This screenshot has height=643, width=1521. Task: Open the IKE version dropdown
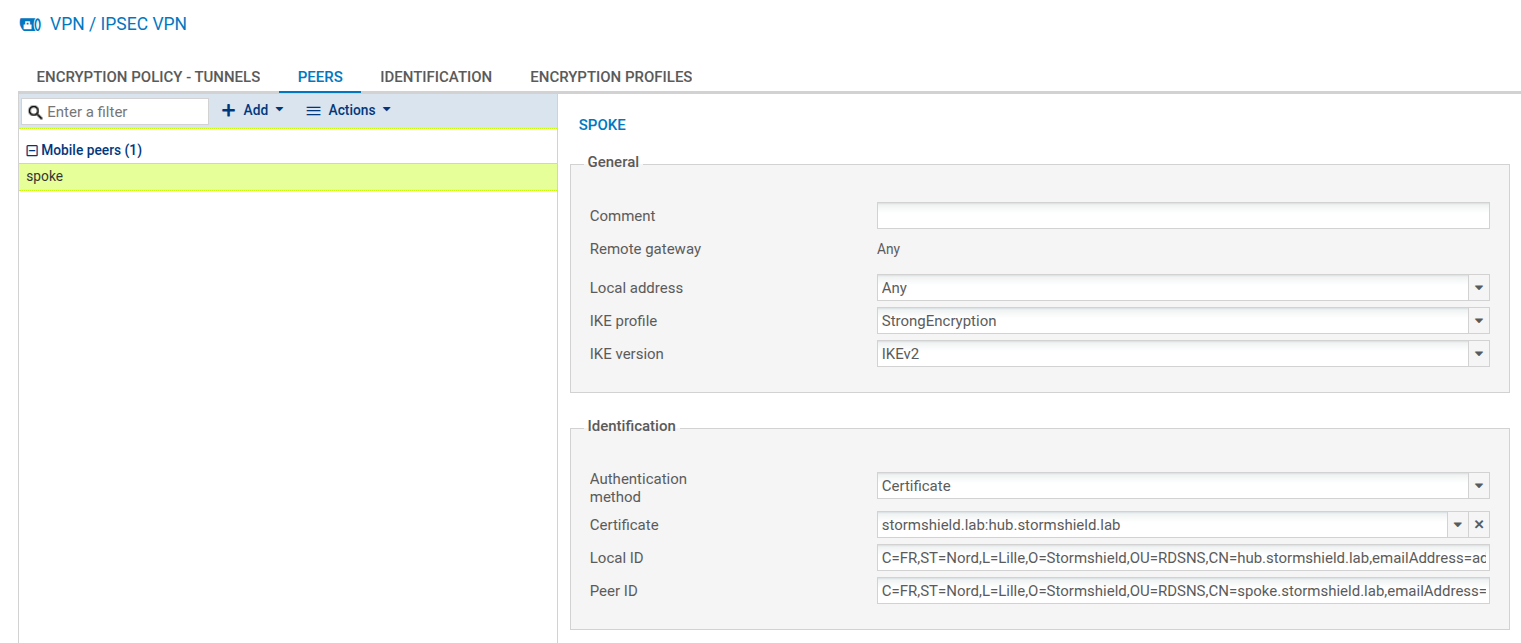tap(1478, 353)
